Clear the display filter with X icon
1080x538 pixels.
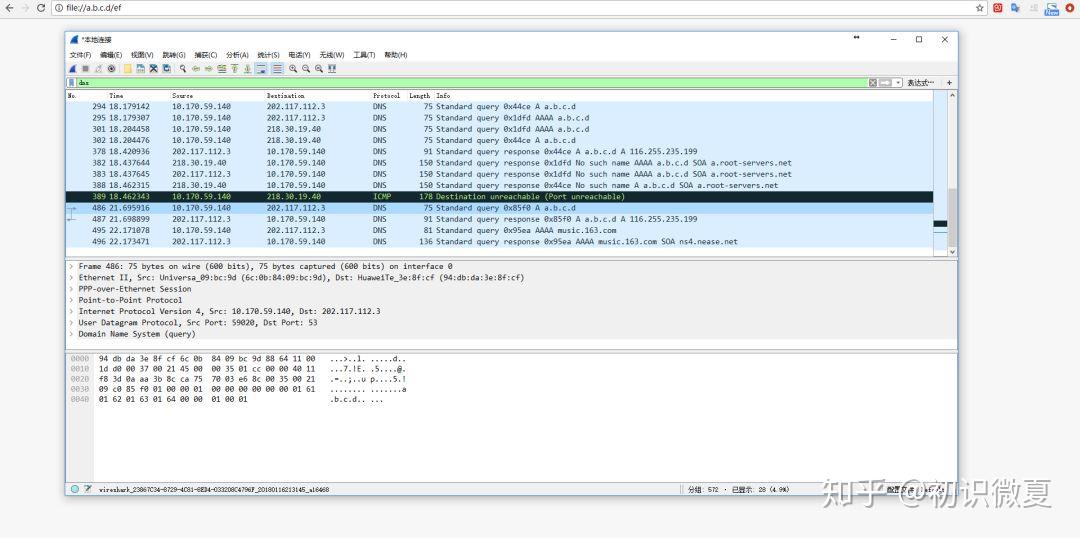[x=873, y=83]
